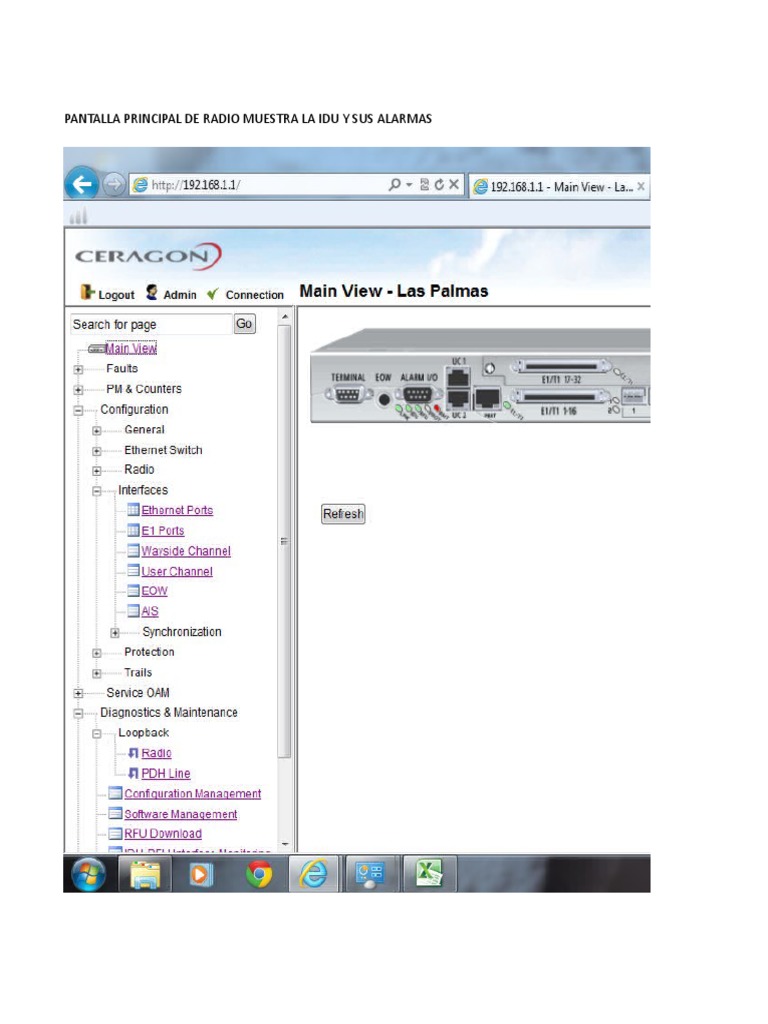This screenshot has width=768, height=1024.
Task: Click the navigation tree scroll down arrow
Action: coord(285,844)
